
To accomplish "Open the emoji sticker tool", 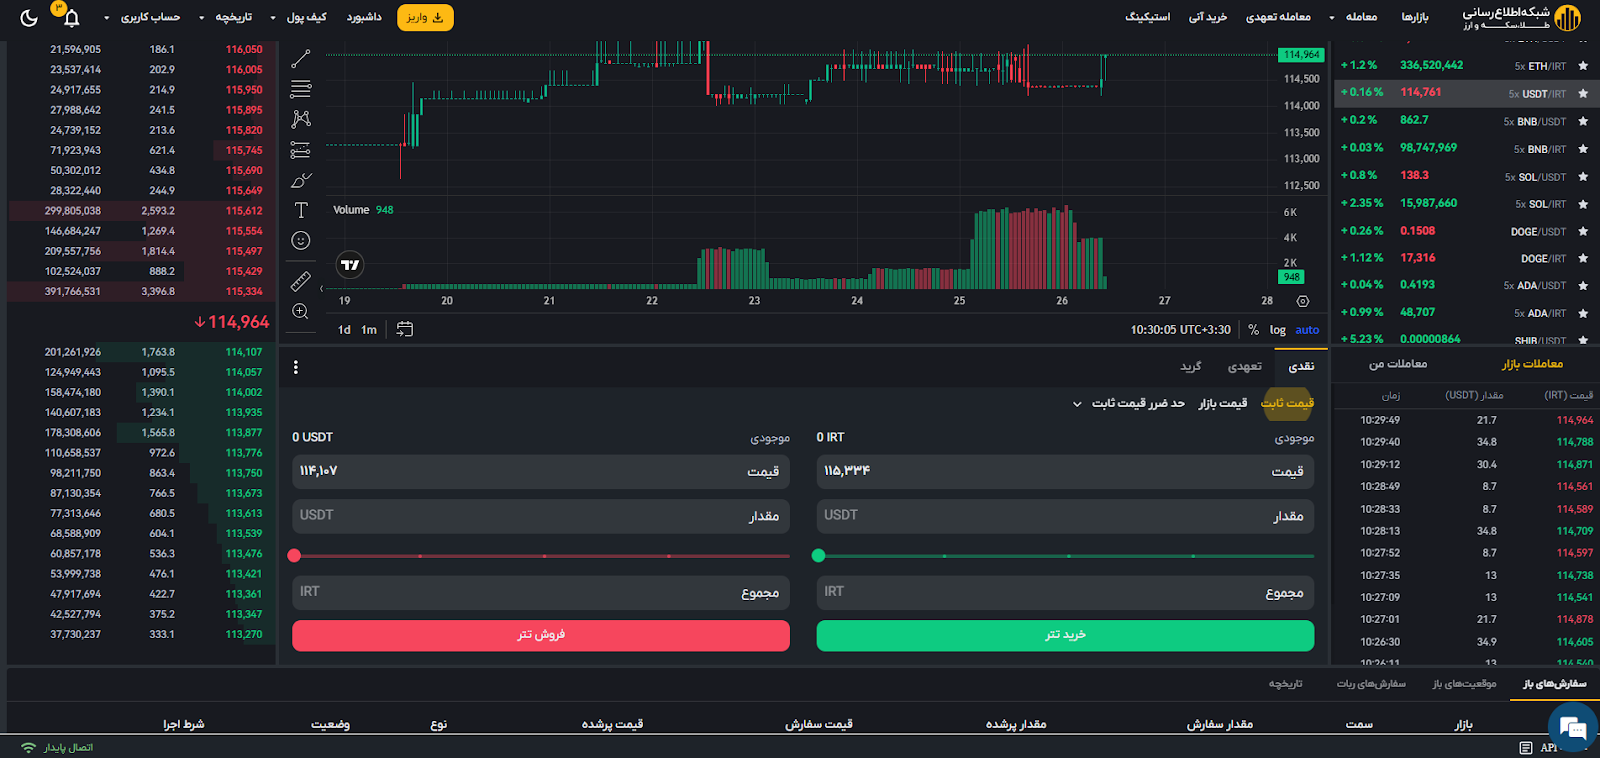I will (x=301, y=241).
